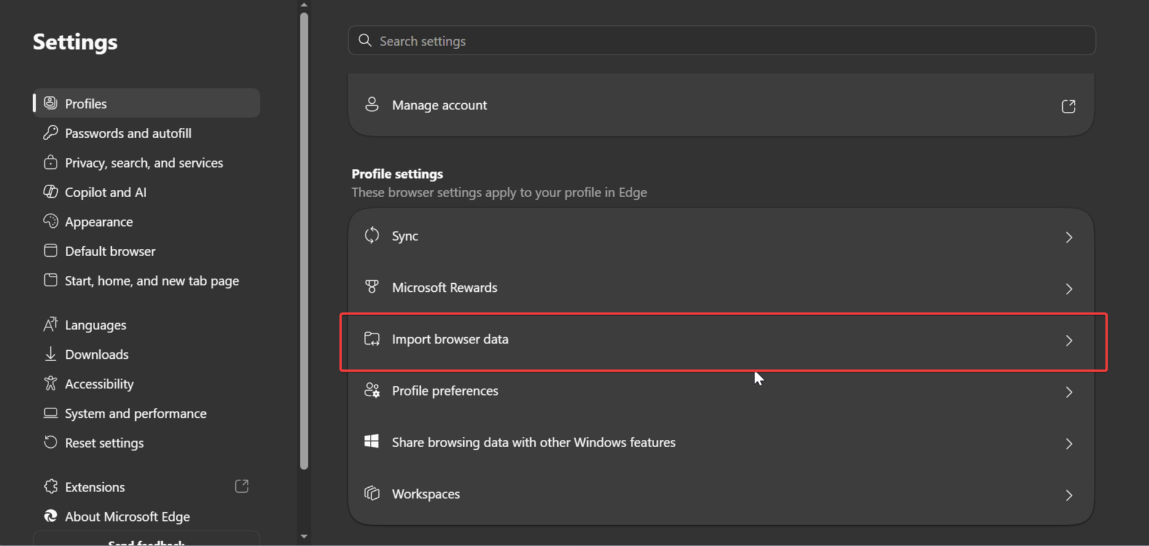Click the magnifier icon in Search settings
This screenshot has width=1149, height=546.
pos(365,40)
